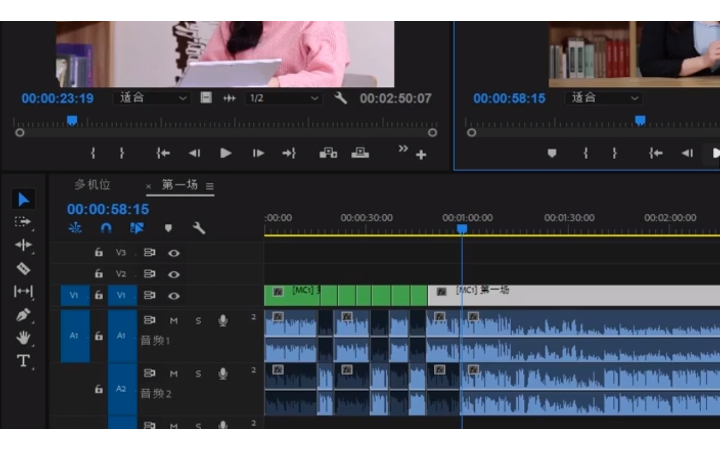Hide video track V3 with eye icon

[x=174, y=253]
